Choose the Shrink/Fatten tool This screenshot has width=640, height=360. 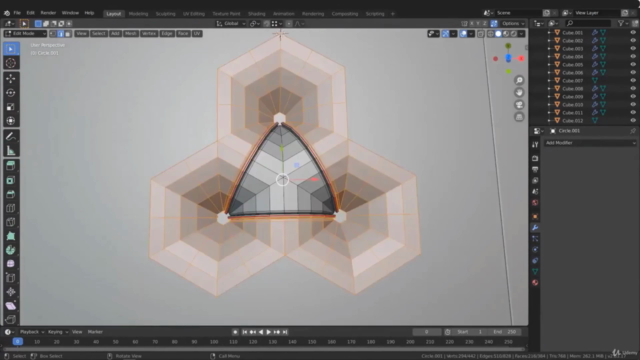(x=11, y=292)
